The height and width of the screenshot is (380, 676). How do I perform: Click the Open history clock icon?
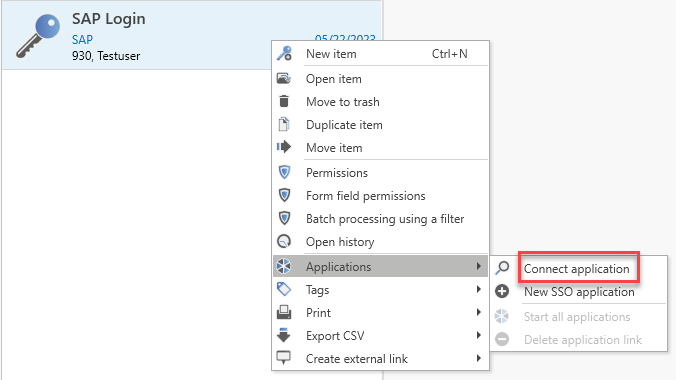click(x=284, y=241)
